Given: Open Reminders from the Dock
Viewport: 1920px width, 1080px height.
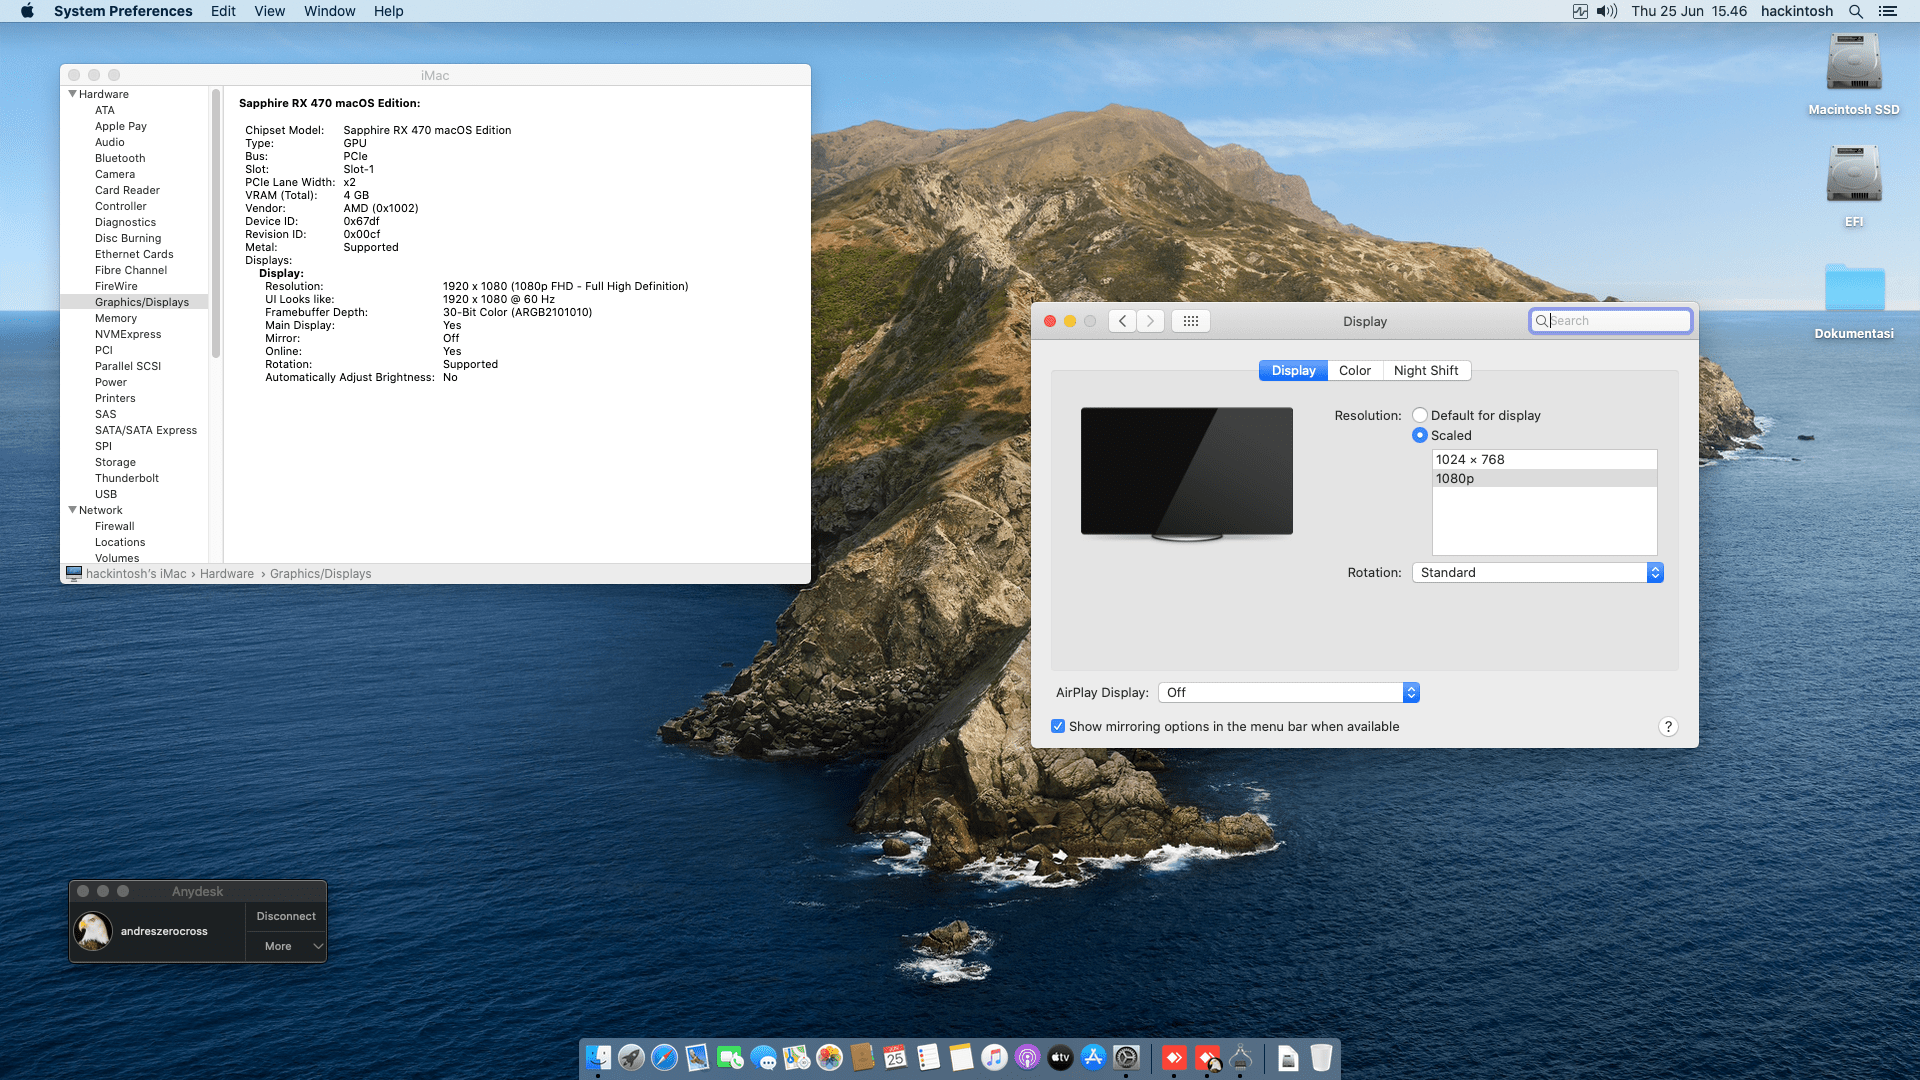Looking at the screenshot, I should 928,1057.
